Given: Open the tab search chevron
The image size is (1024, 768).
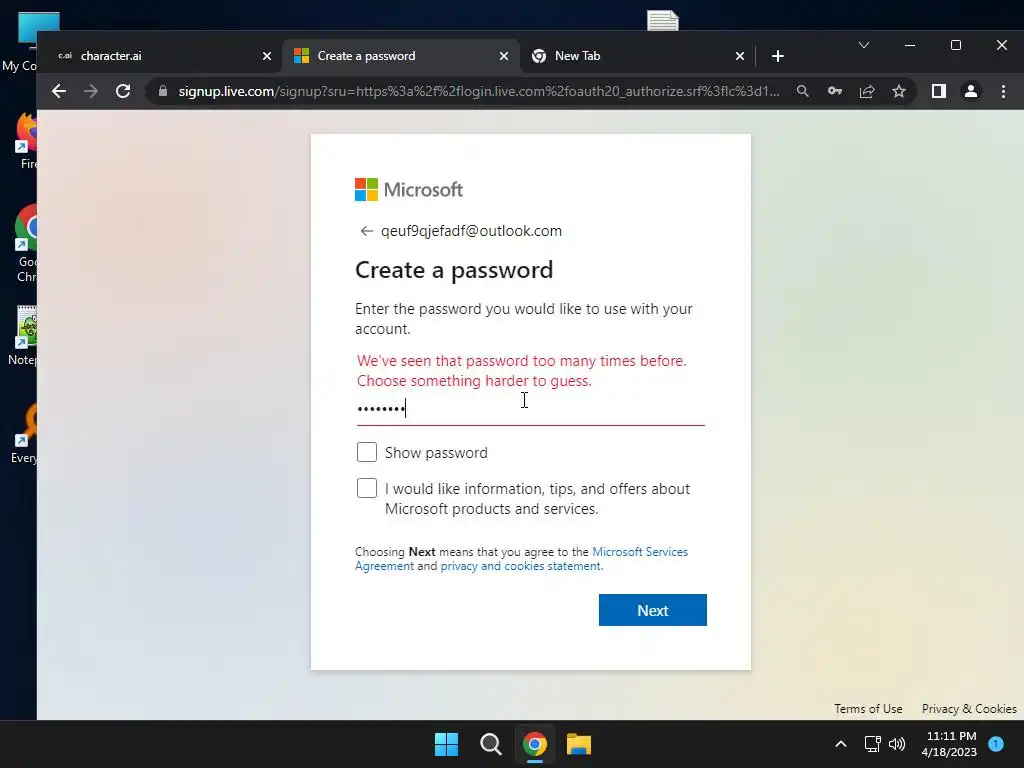Looking at the screenshot, I should [x=863, y=45].
